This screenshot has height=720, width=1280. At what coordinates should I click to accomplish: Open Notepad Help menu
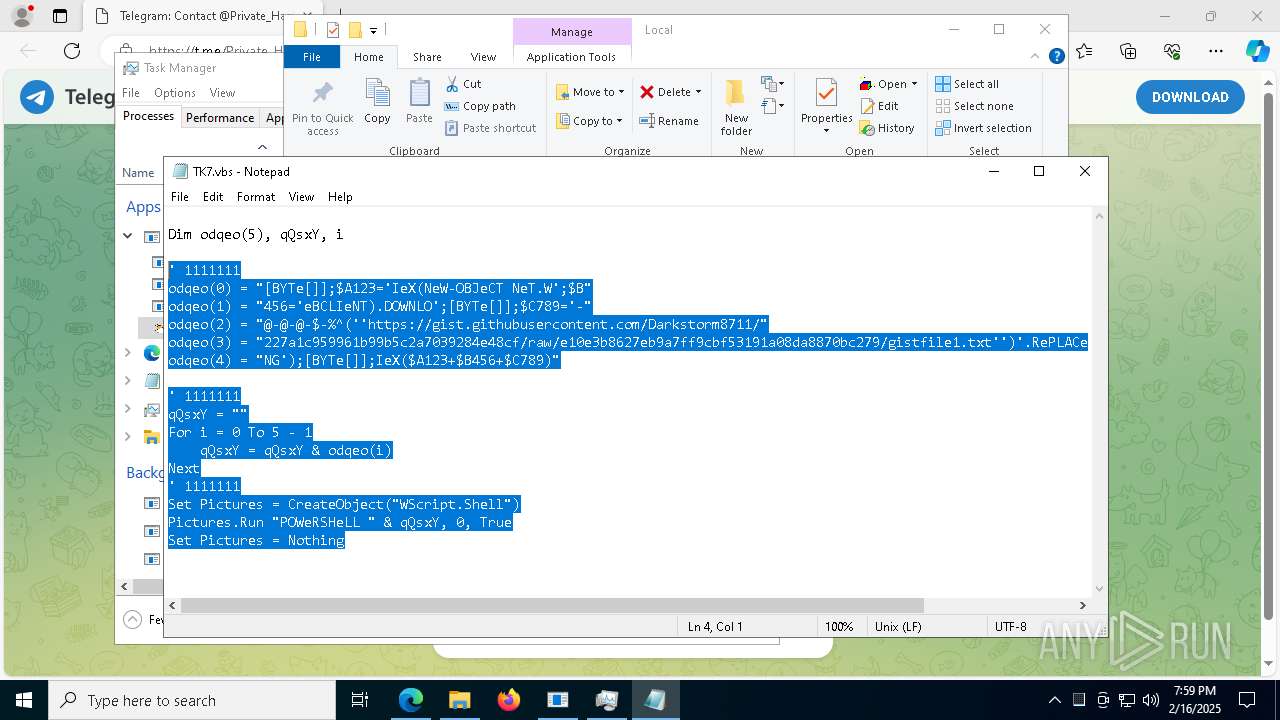(340, 197)
